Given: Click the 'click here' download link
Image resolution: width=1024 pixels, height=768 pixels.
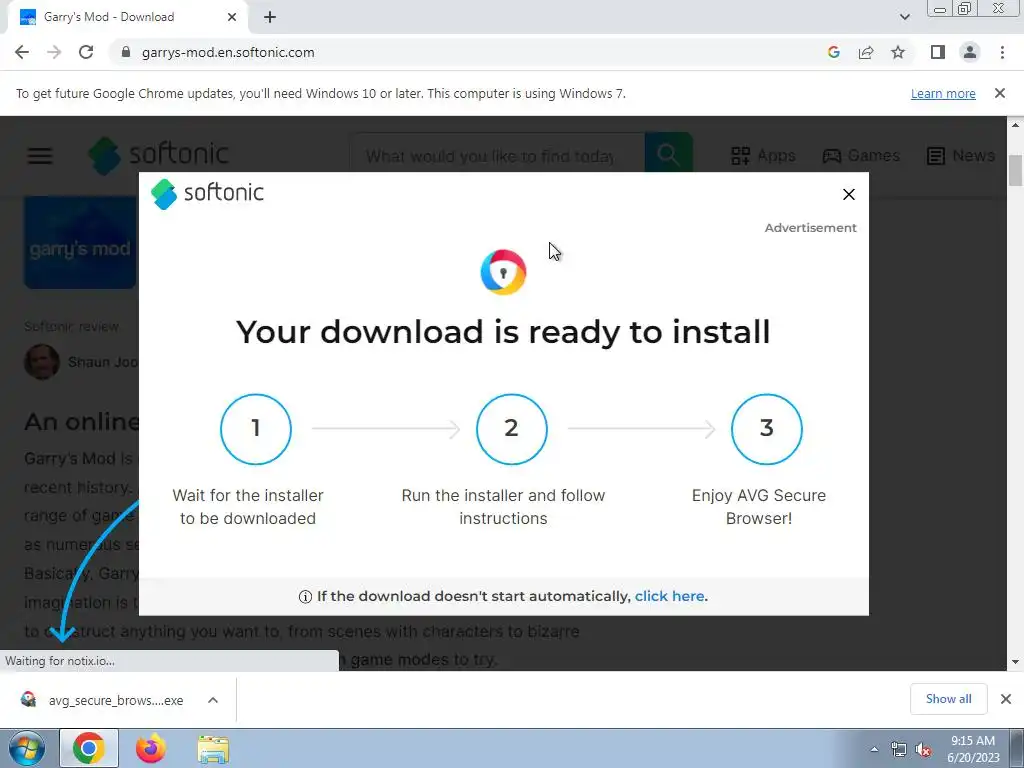Looking at the screenshot, I should coord(669,596).
